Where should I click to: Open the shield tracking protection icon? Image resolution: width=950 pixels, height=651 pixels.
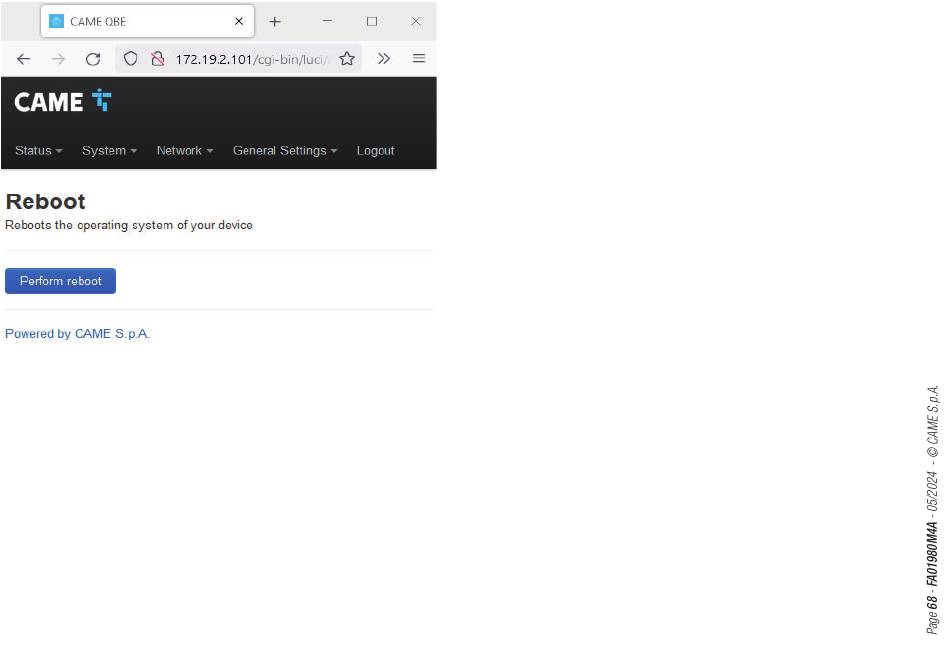click(x=130, y=59)
